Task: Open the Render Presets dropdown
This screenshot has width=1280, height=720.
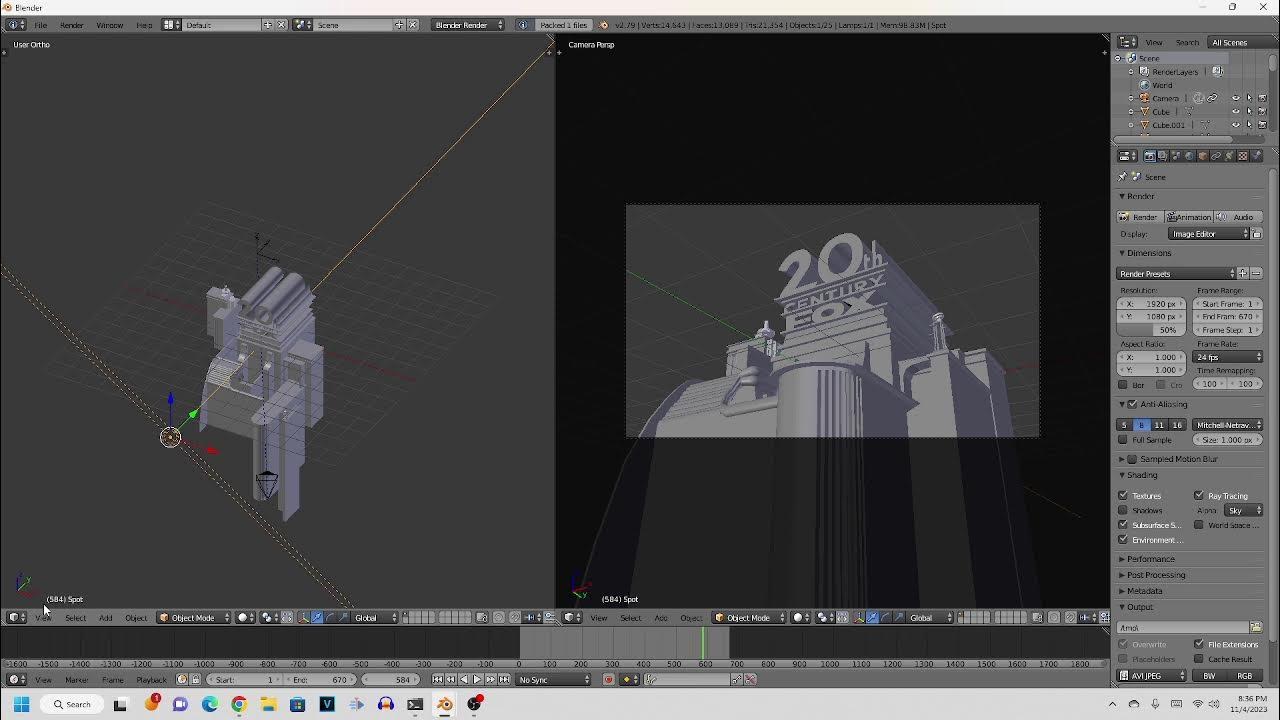Action: tap(1176, 273)
